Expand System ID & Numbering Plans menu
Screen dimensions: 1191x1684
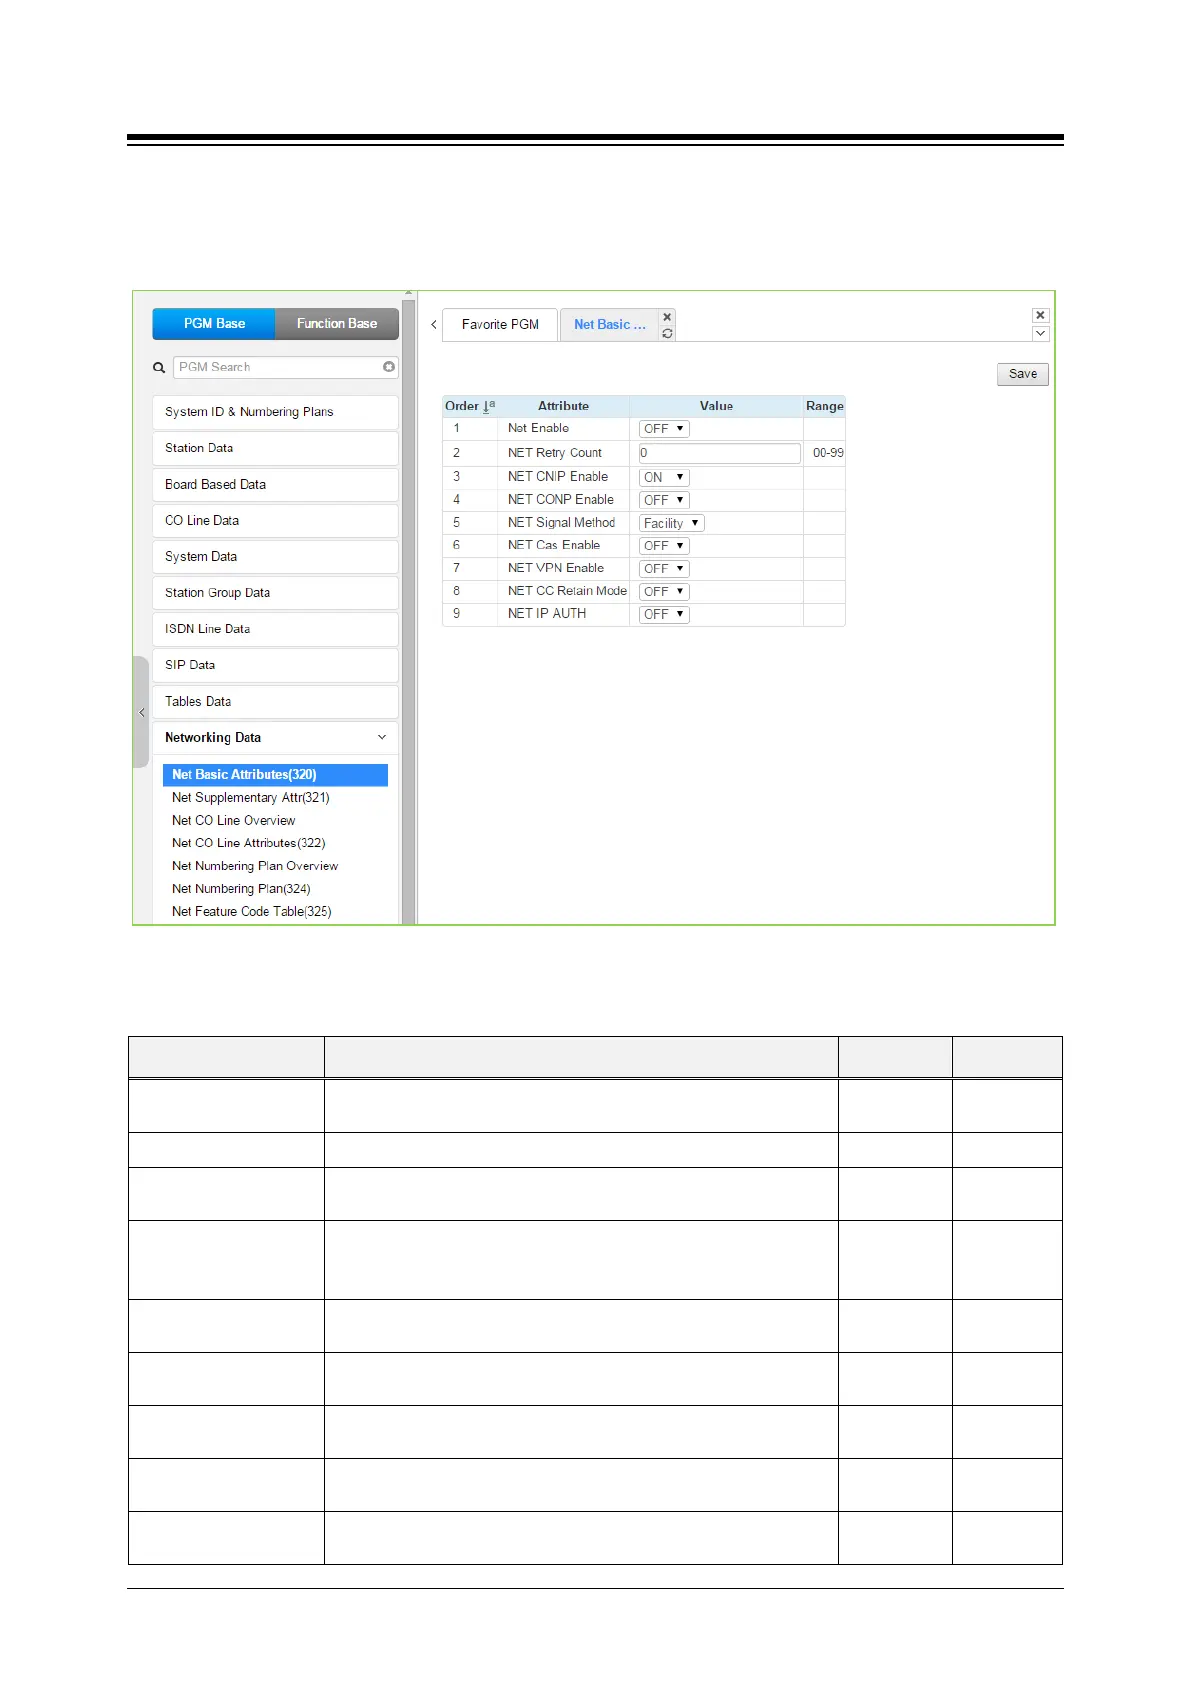click(x=275, y=412)
